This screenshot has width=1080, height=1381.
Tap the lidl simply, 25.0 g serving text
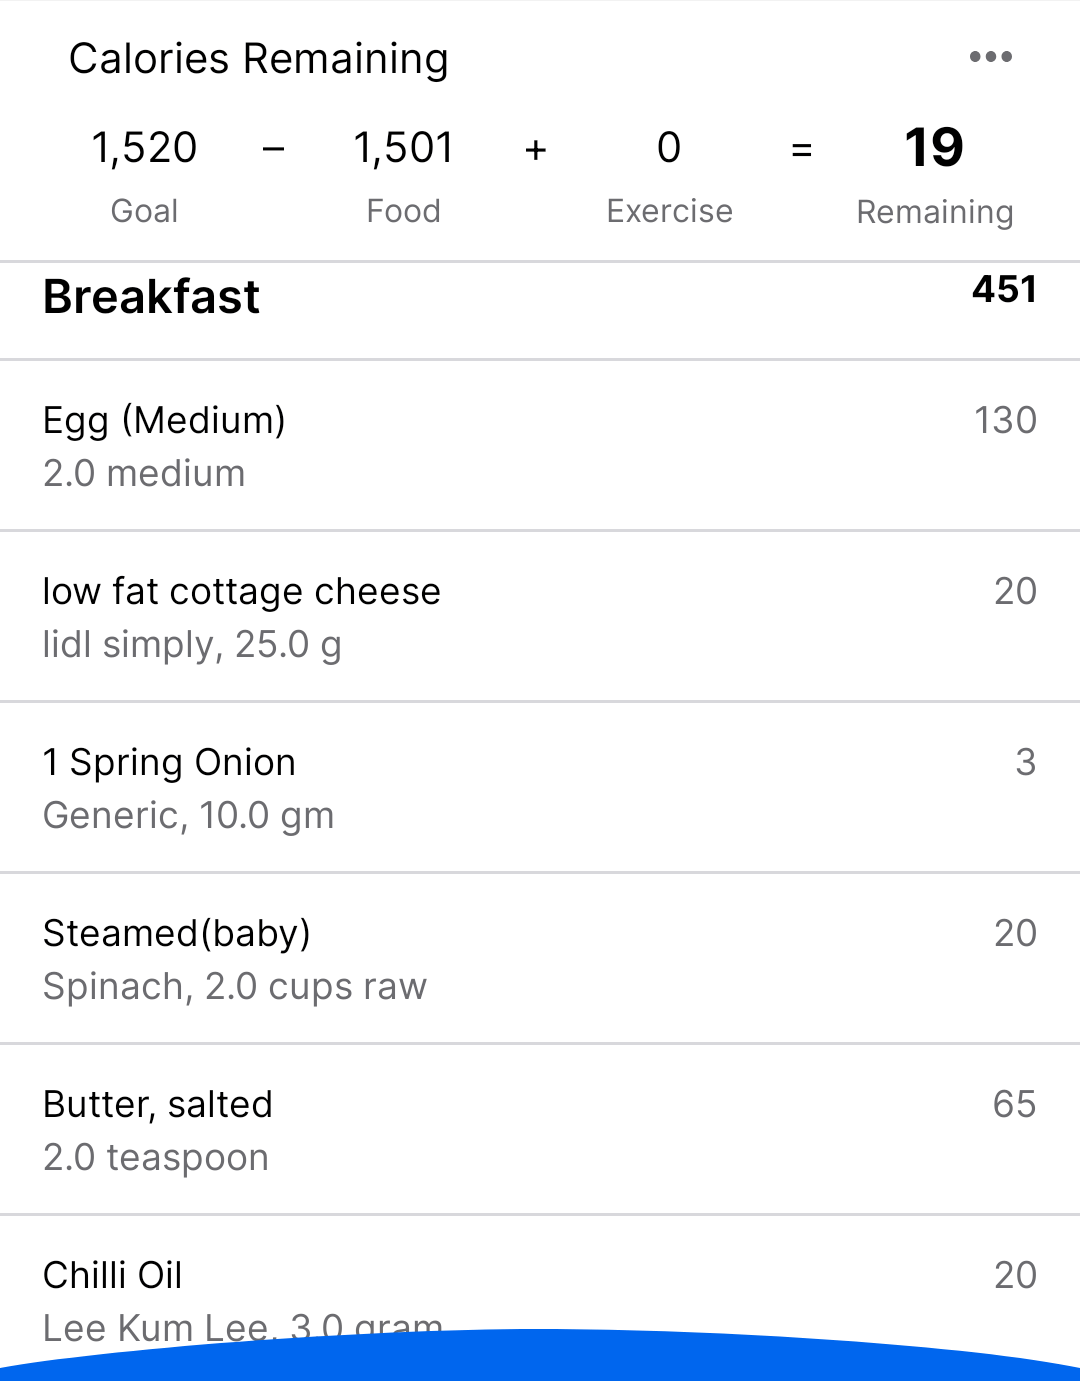(192, 645)
